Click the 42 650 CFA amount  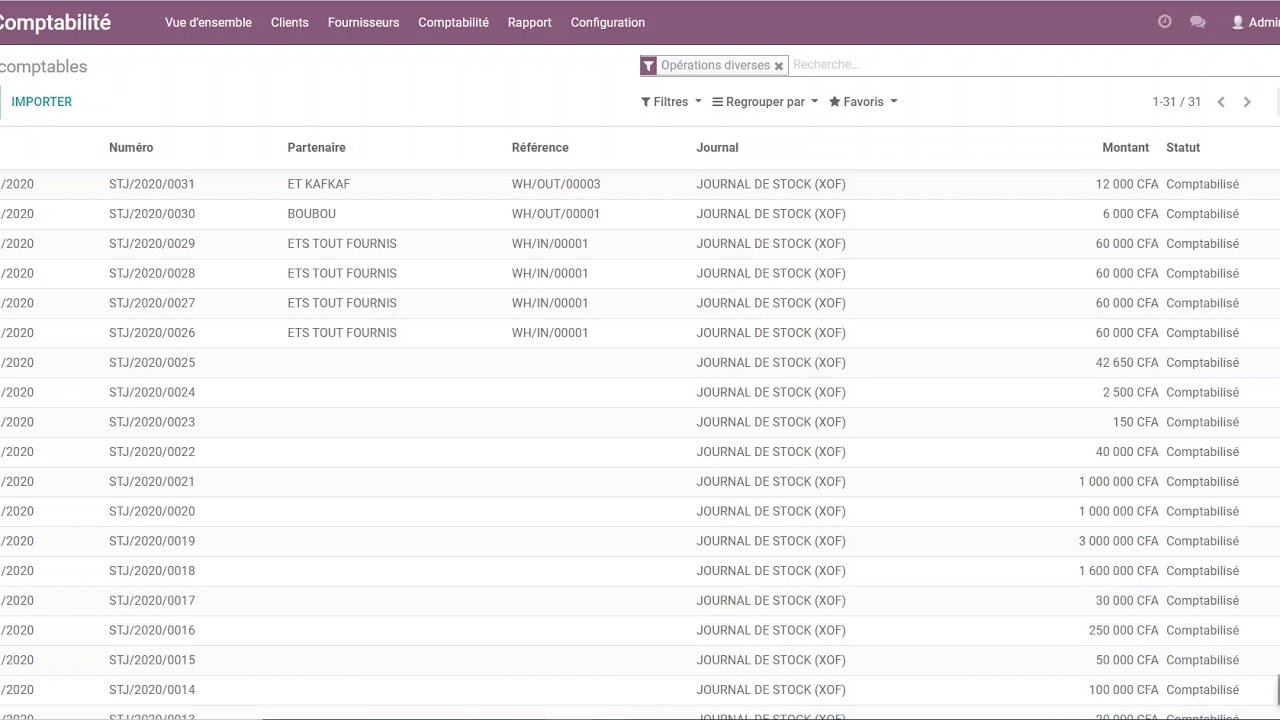1127,363
